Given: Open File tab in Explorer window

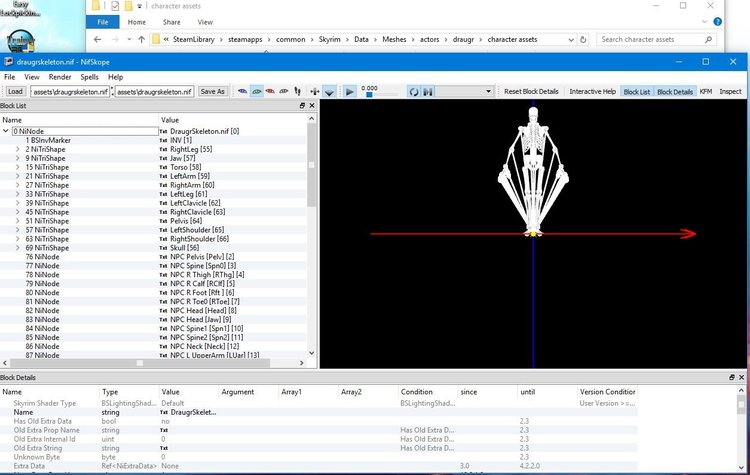Looking at the screenshot, I should pyautogui.click(x=103, y=22).
